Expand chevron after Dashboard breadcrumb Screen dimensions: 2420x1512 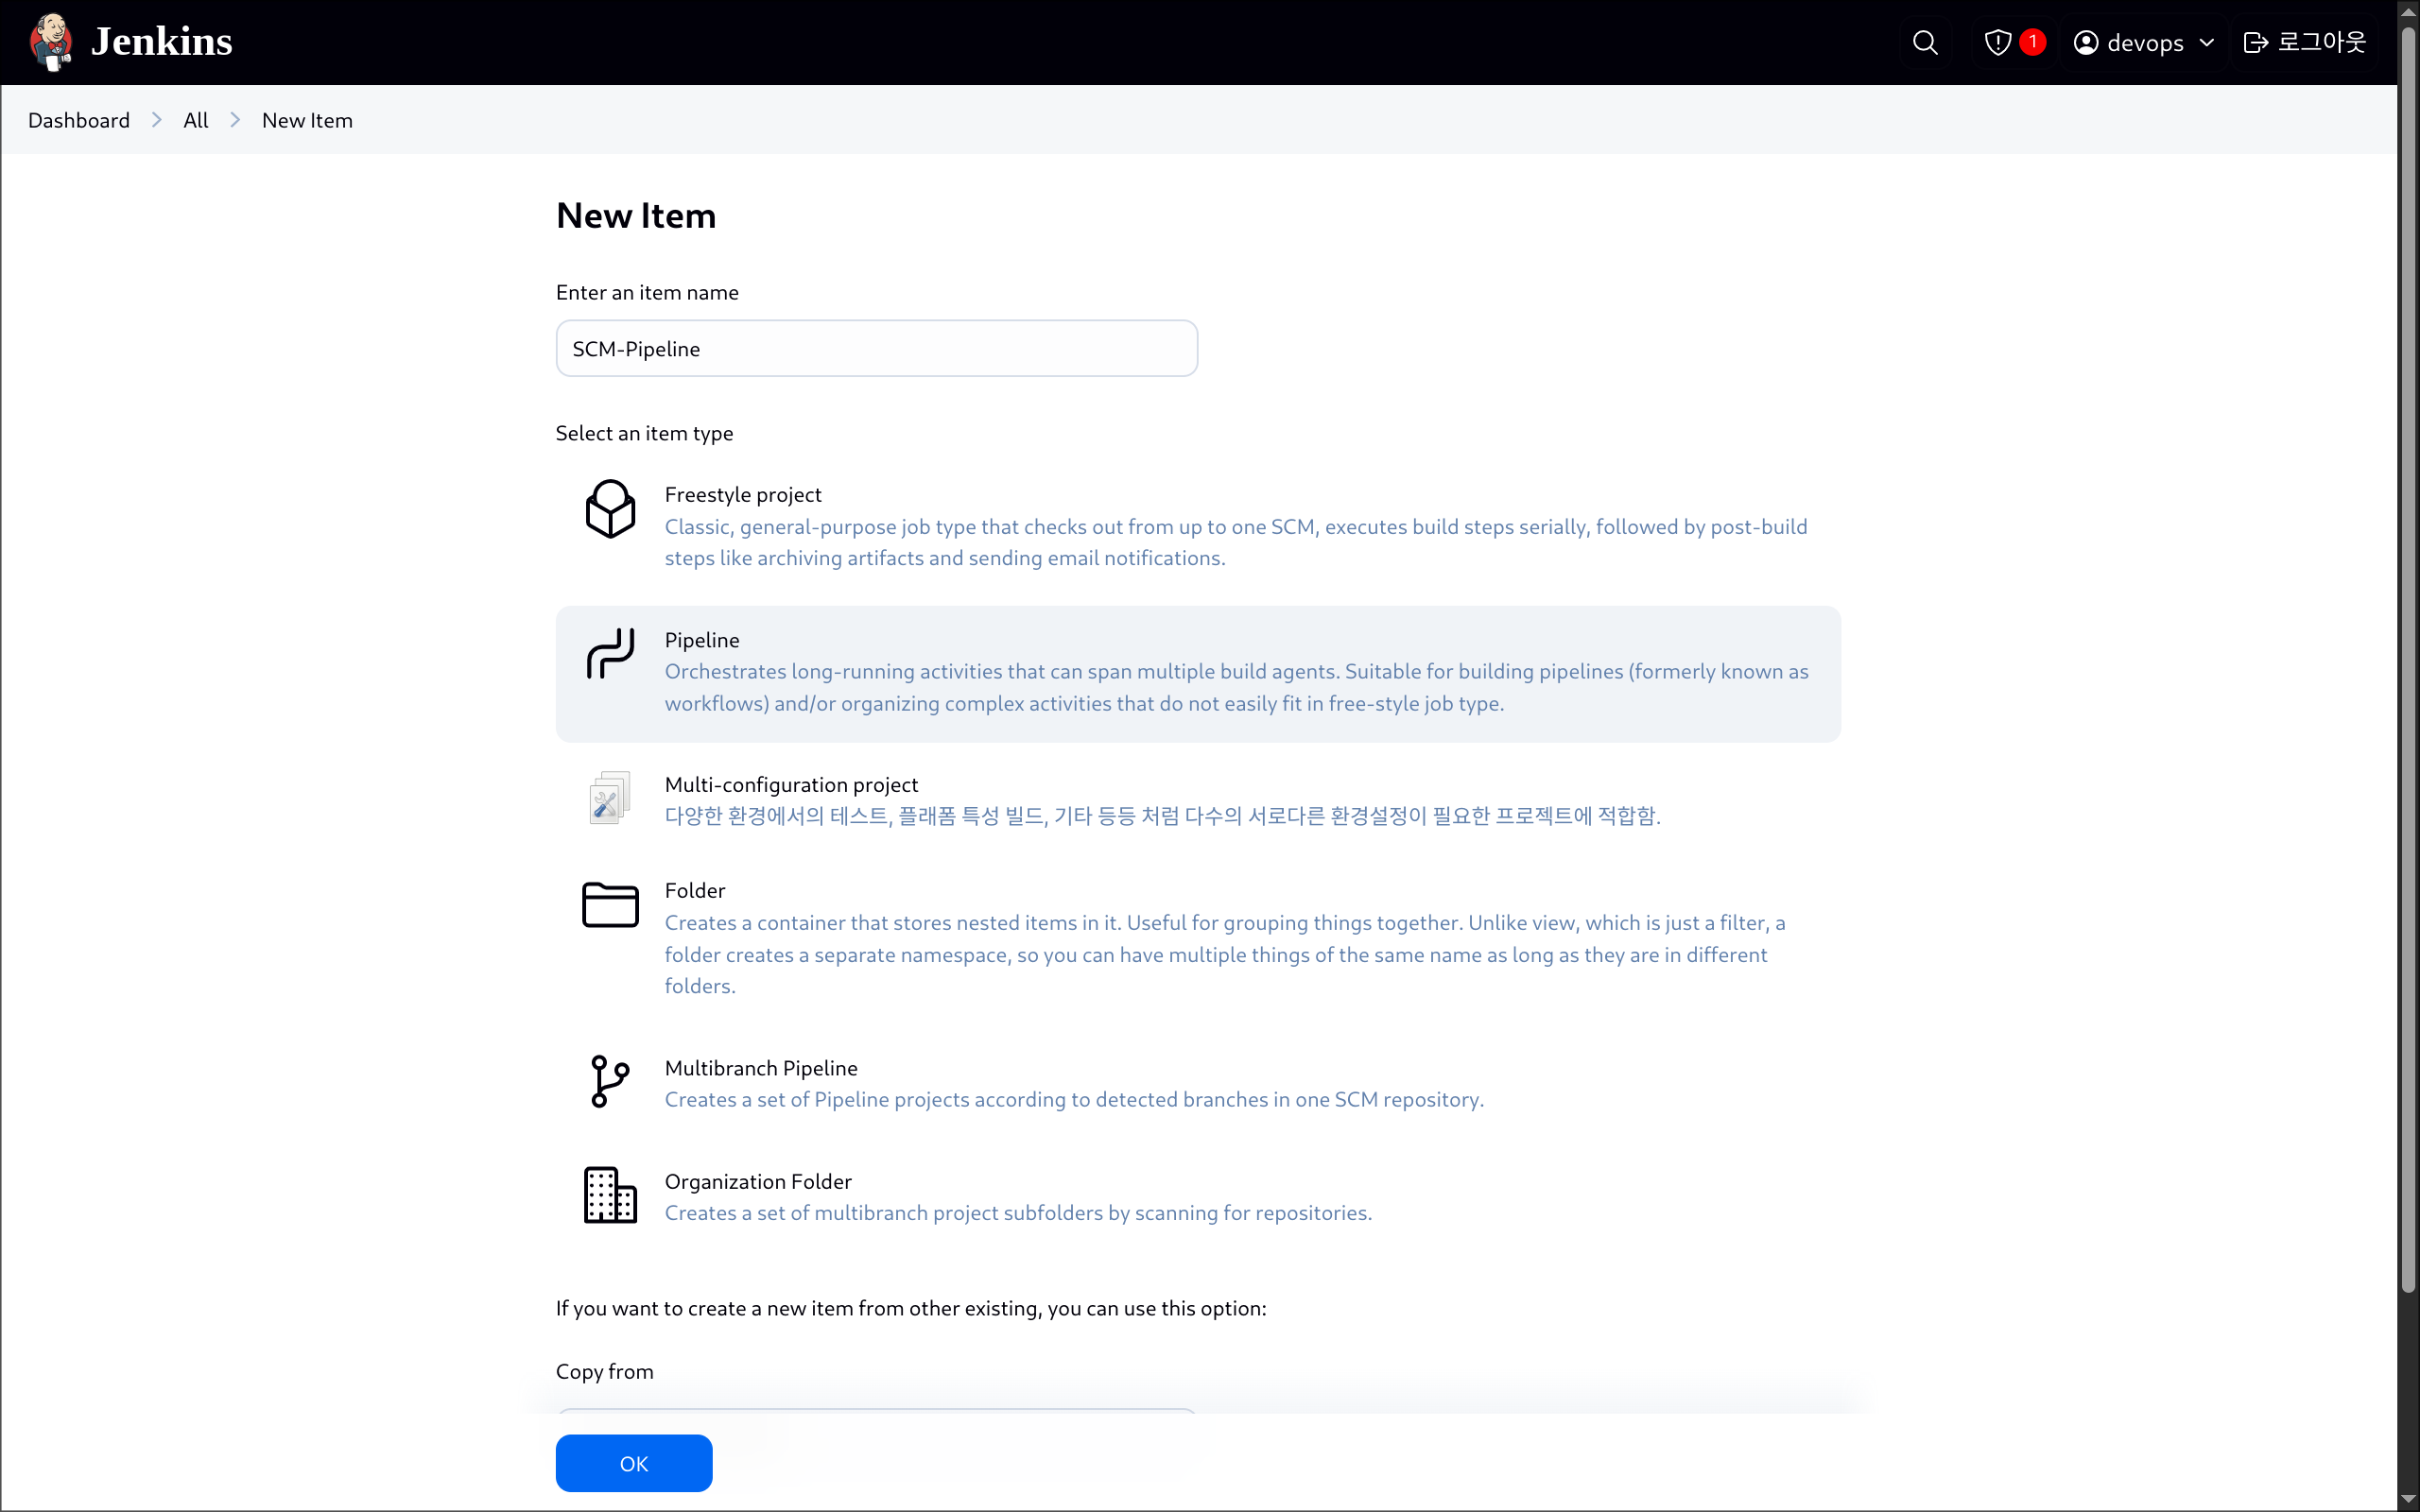pyautogui.click(x=157, y=120)
